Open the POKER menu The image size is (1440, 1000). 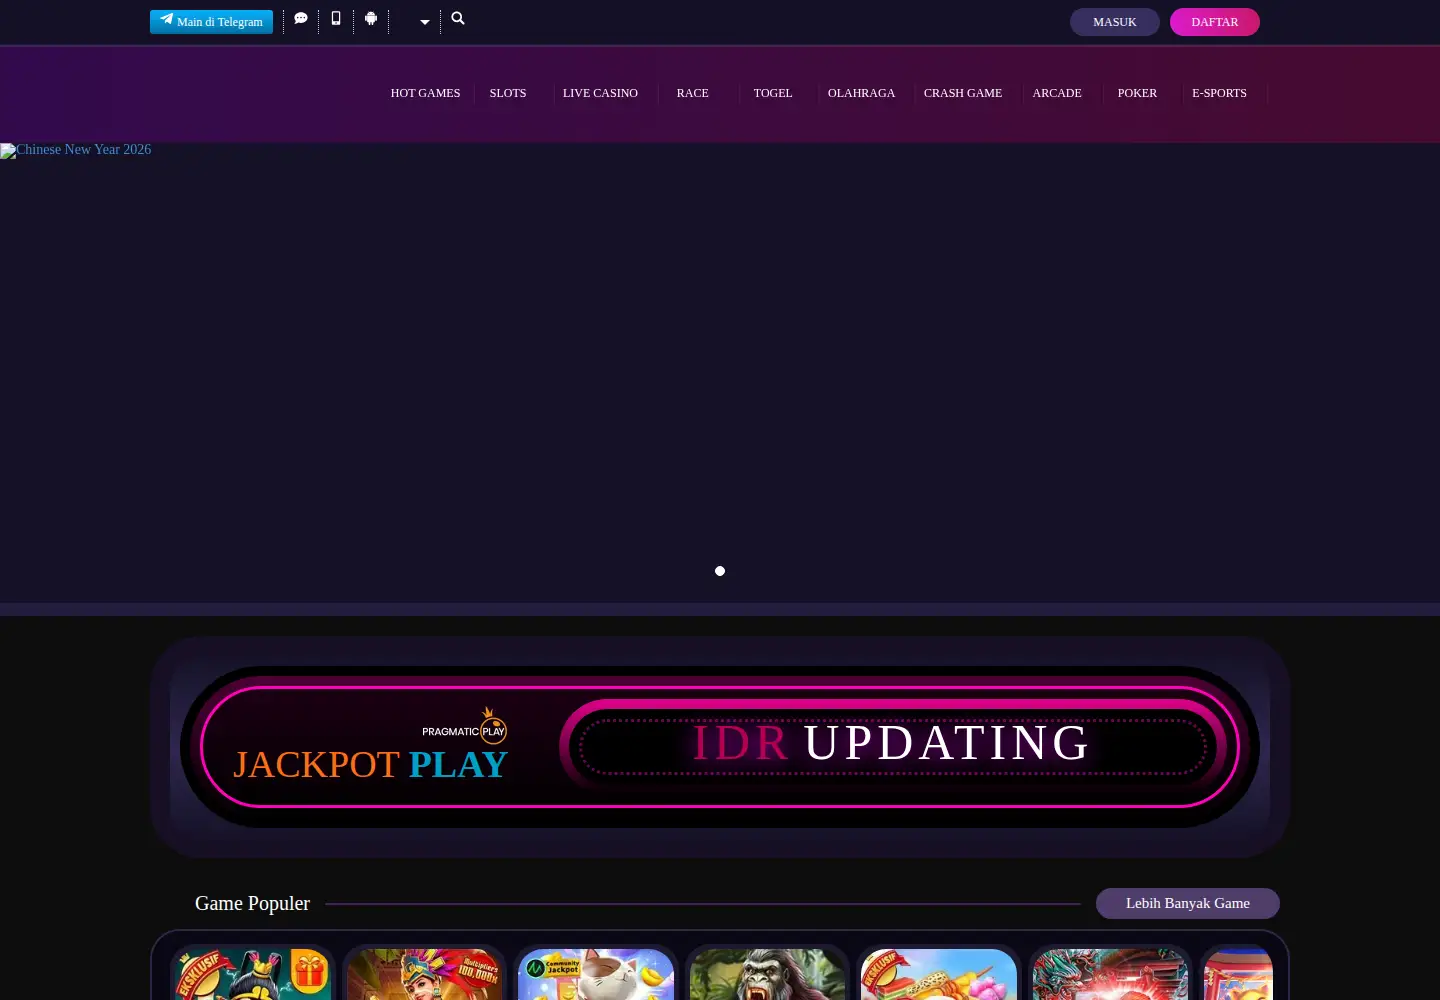coord(1137,93)
